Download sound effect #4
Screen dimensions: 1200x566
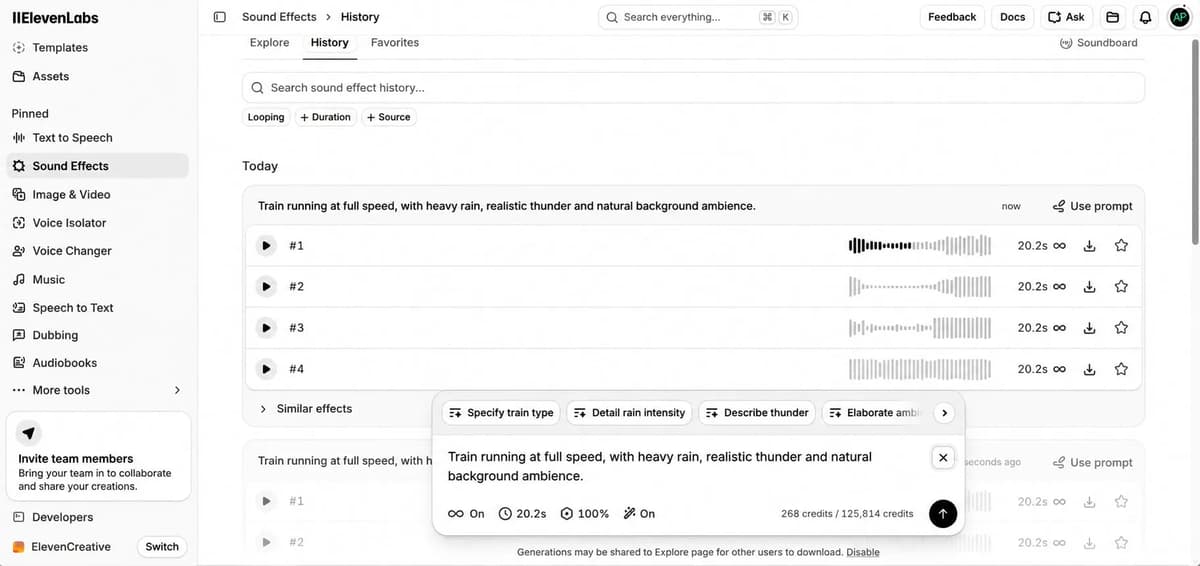pyautogui.click(x=1090, y=369)
